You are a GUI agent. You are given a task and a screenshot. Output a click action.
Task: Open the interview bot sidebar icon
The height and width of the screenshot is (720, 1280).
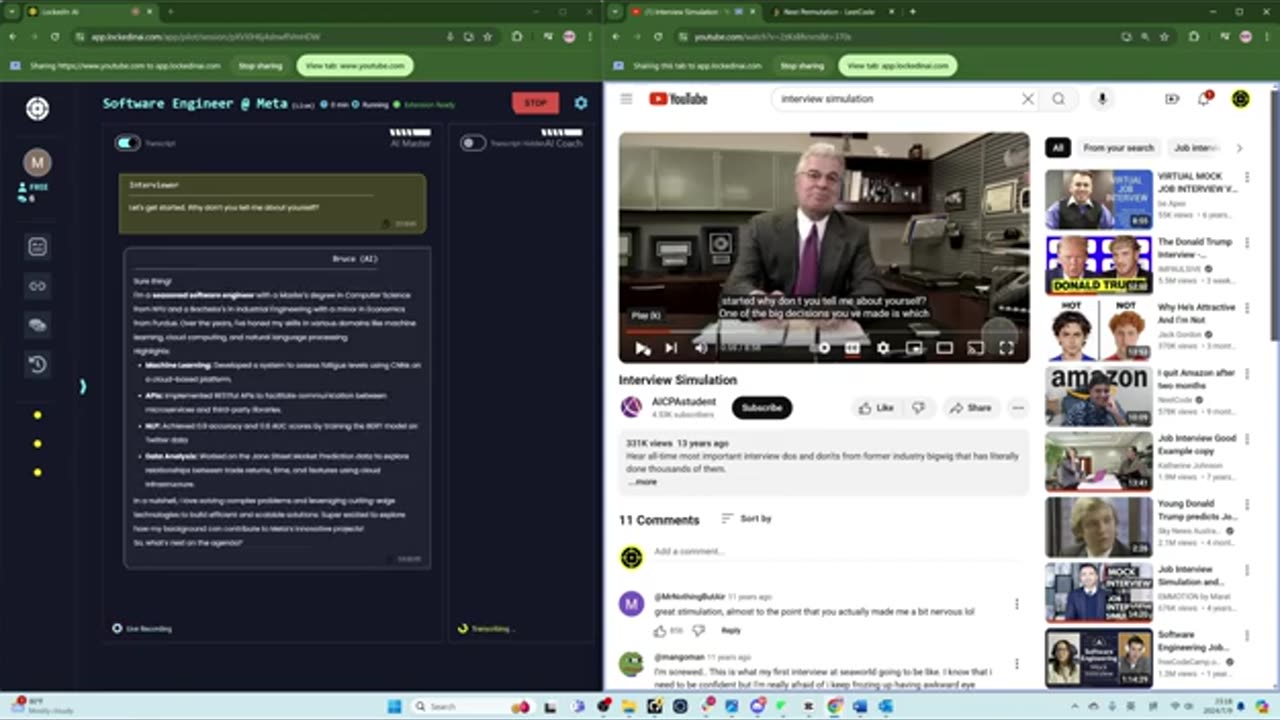coord(37,246)
